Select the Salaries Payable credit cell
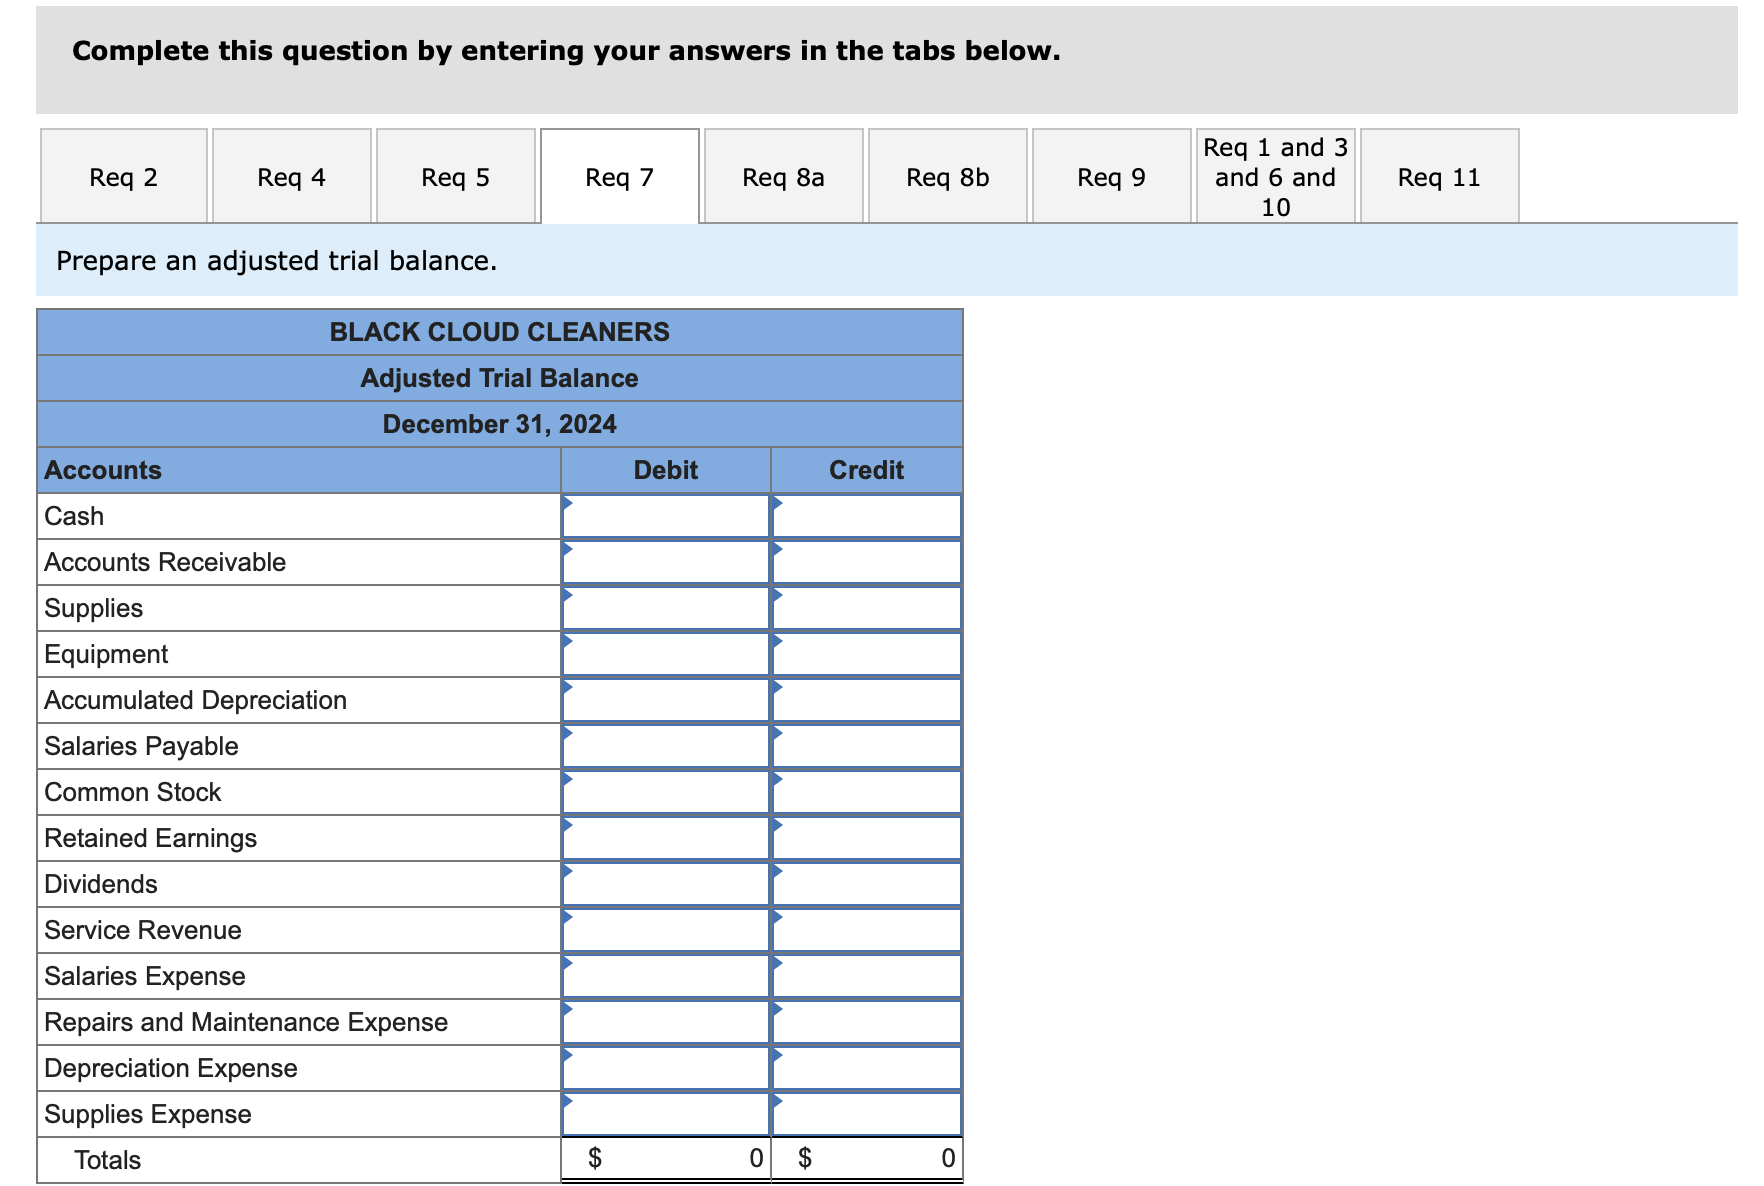Screen dimensions: 1764x1186 coord(867,746)
